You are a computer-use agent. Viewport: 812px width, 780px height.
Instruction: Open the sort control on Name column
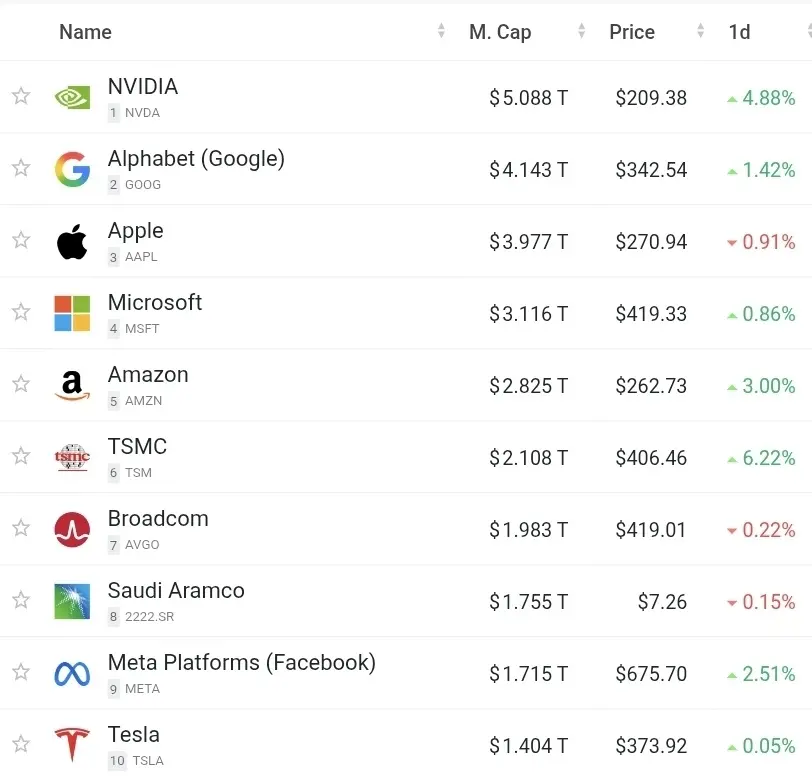(x=439, y=31)
